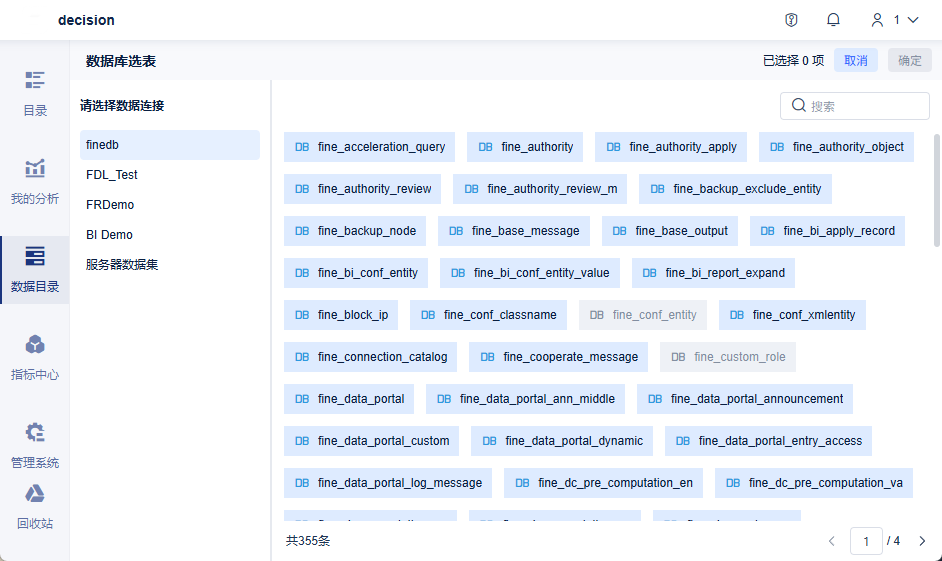Image resolution: width=942 pixels, height=561 pixels.
Task: Open the 目录 sidebar section
Action: 35,94
